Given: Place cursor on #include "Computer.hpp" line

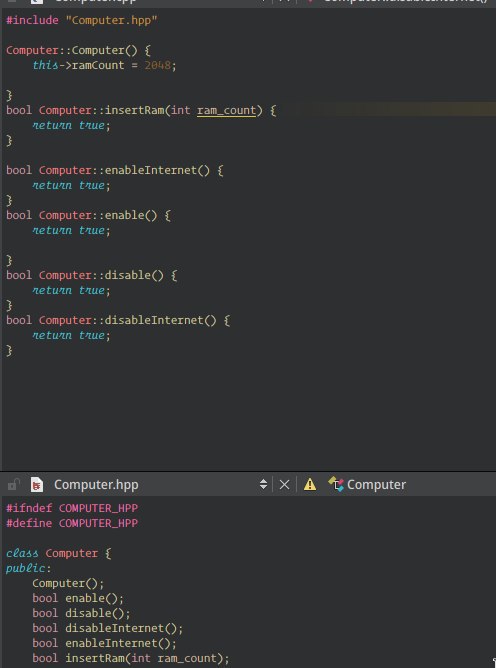Looking at the screenshot, I should coord(82,20).
